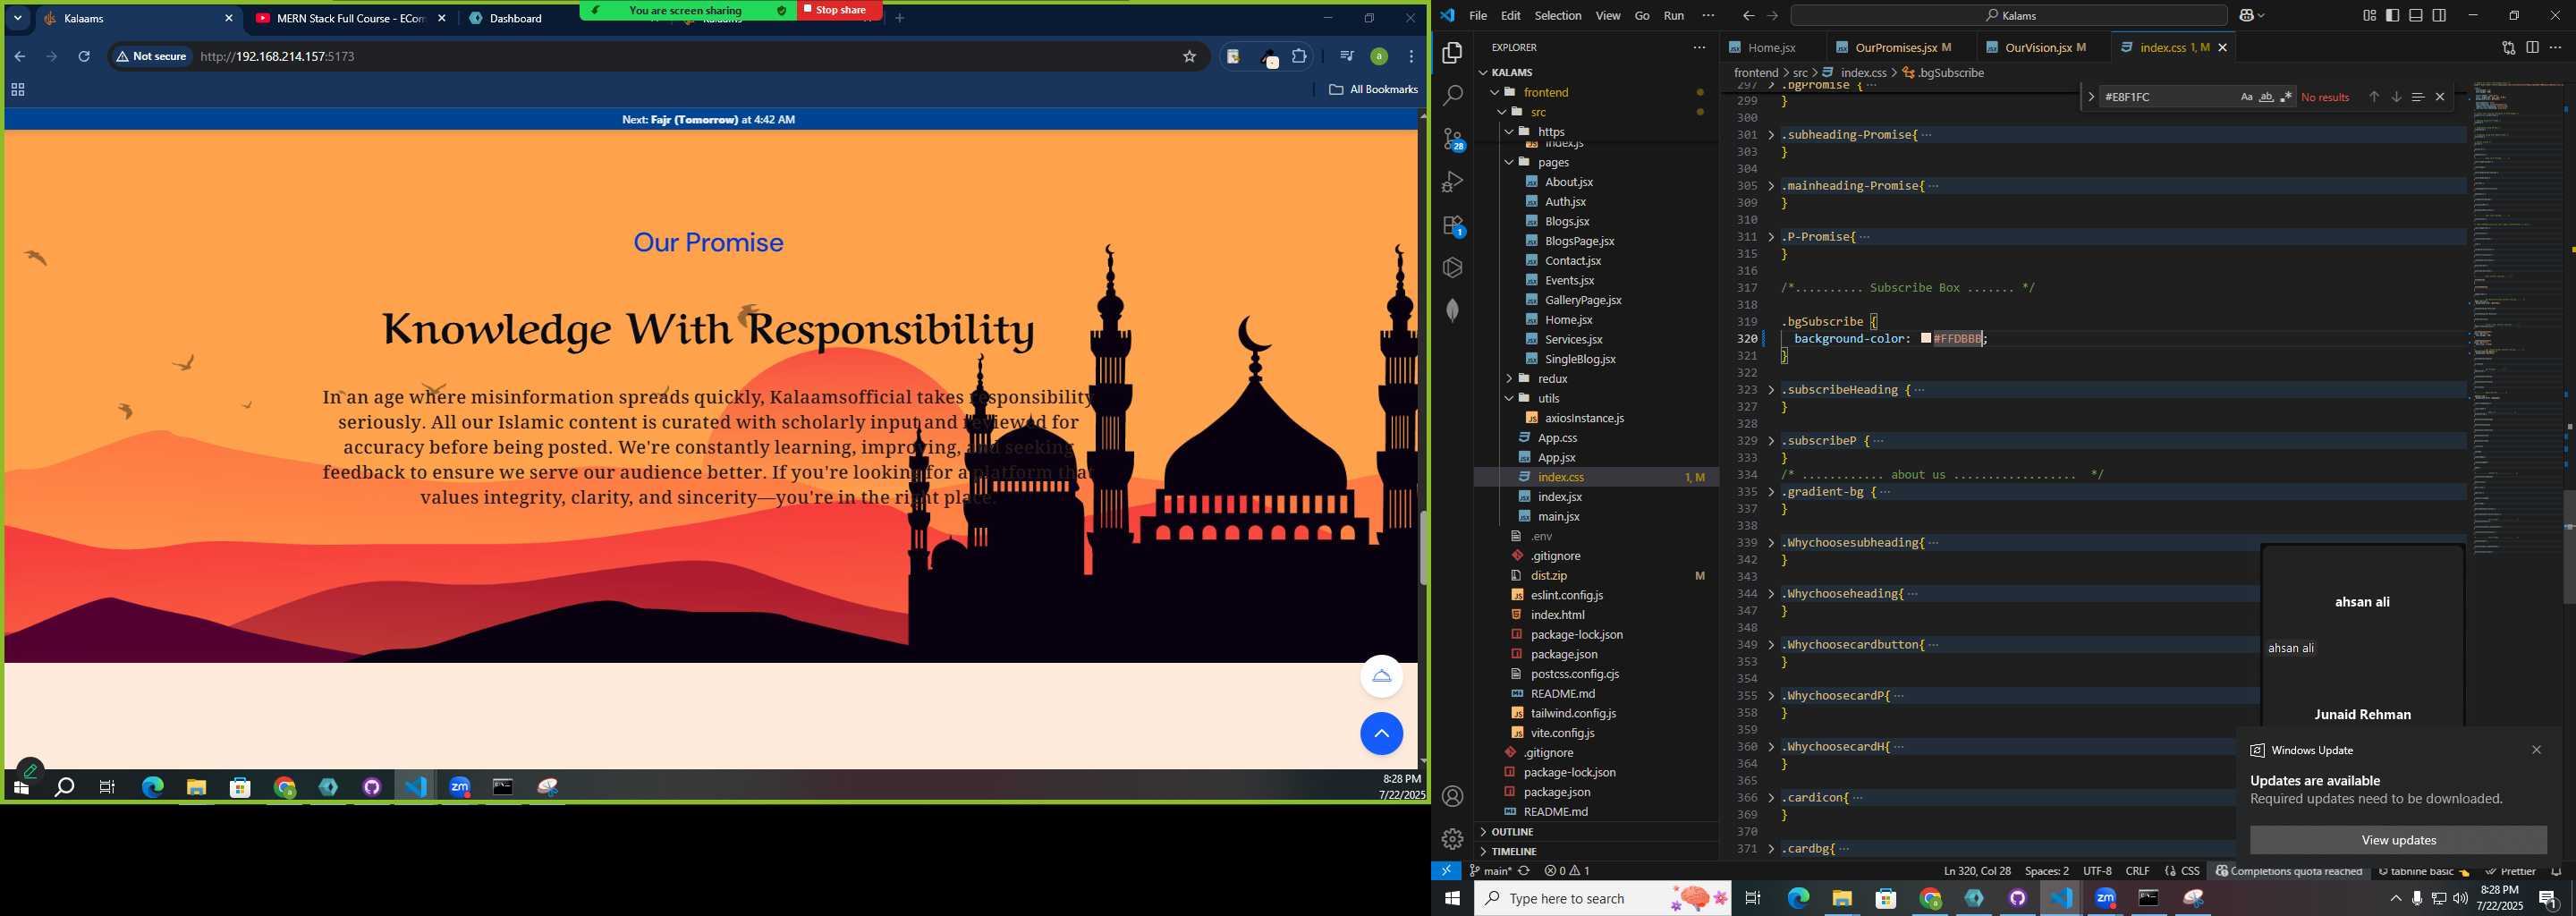Dismiss the Windows Update notification
The image size is (2576, 916).
click(x=2536, y=750)
